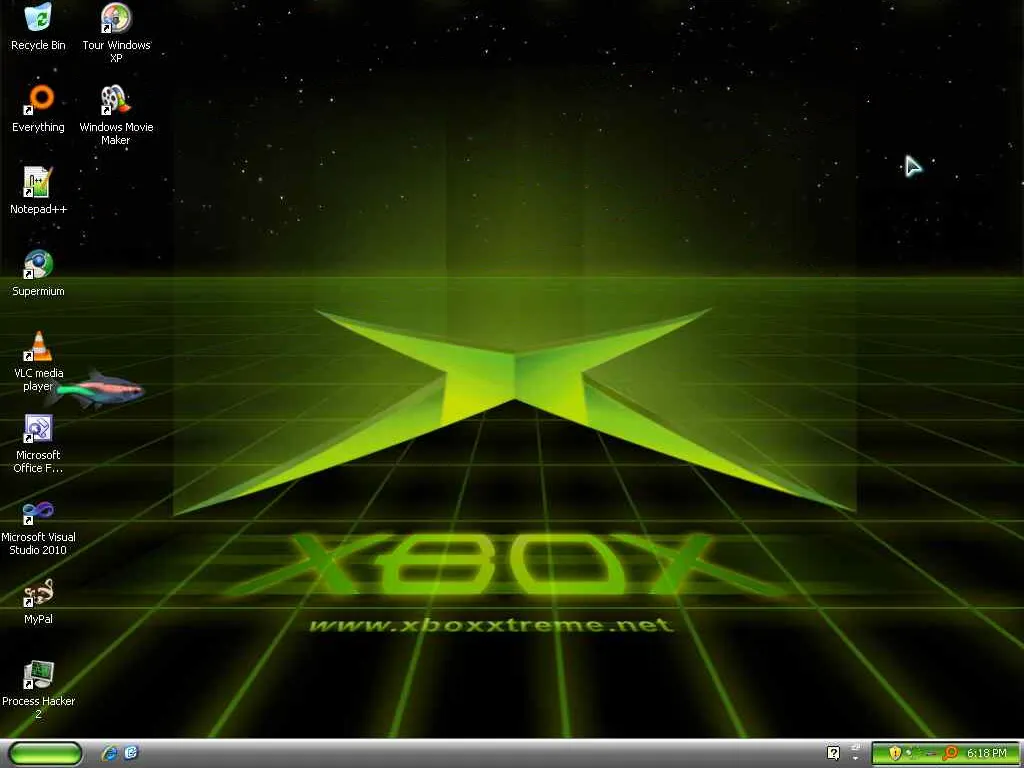The width and height of the screenshot is (1024, 768).
Task: Click the 6:18 PM taskbar clock
Action: pos(987,753)
